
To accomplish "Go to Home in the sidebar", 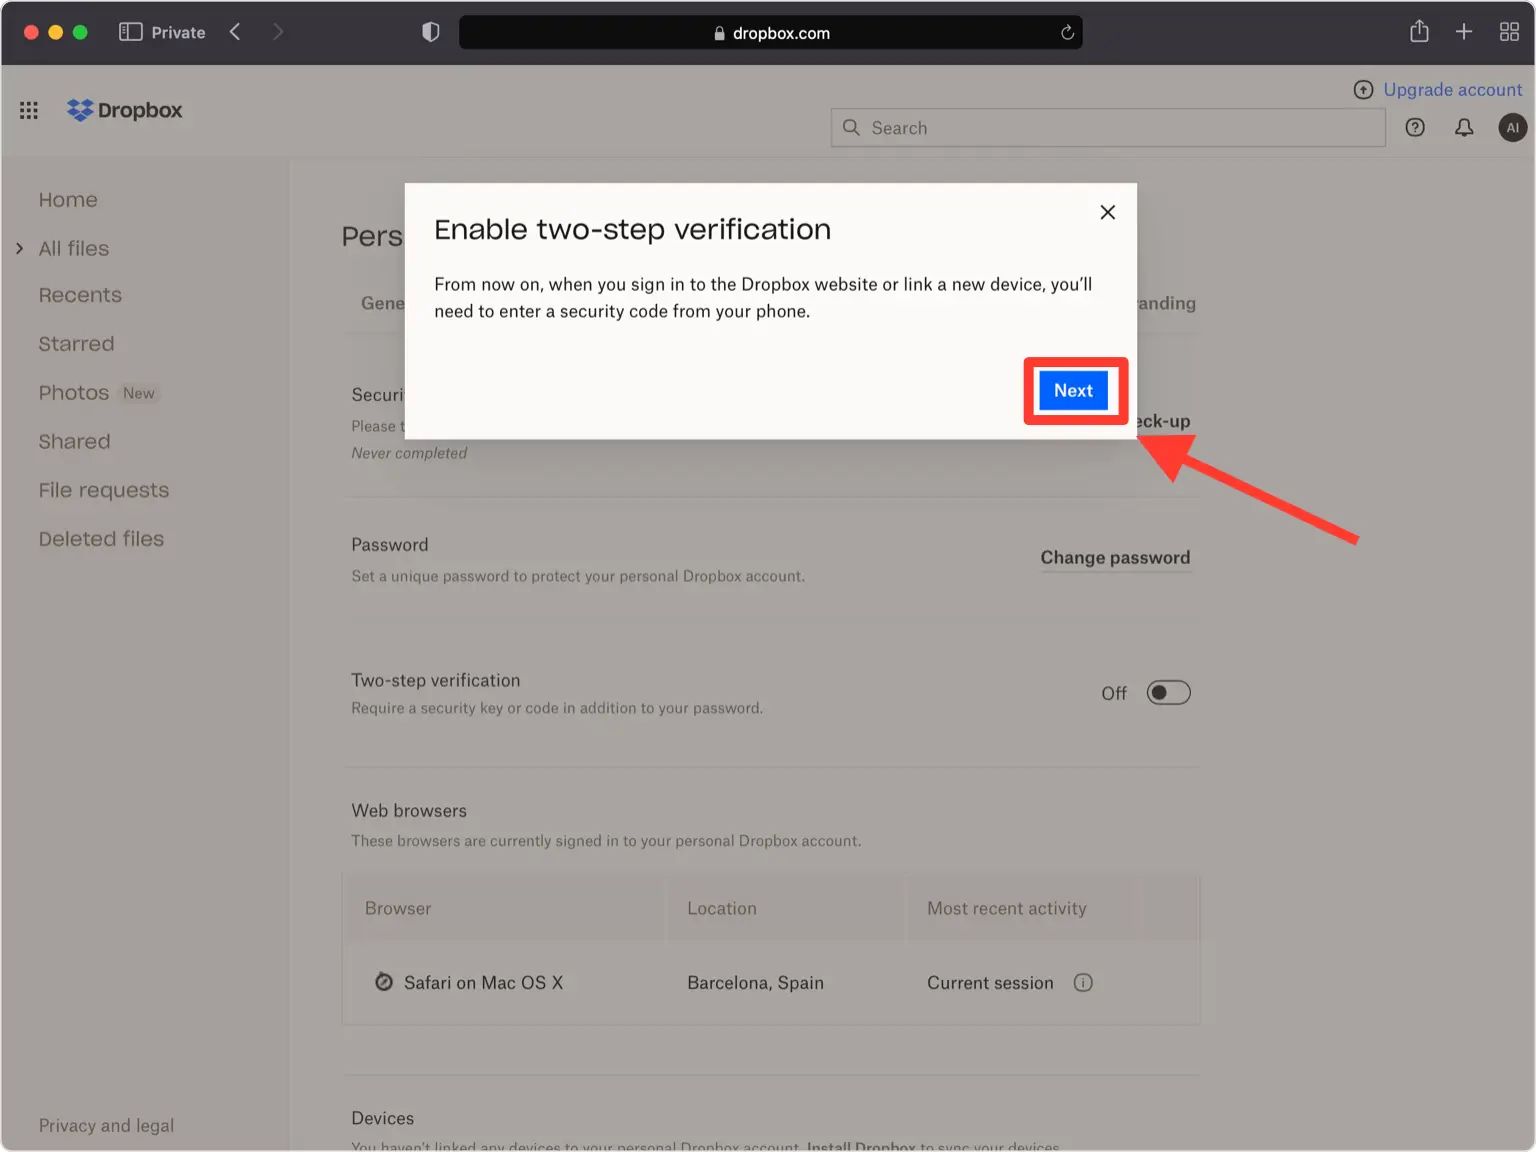I will (68, 200).
